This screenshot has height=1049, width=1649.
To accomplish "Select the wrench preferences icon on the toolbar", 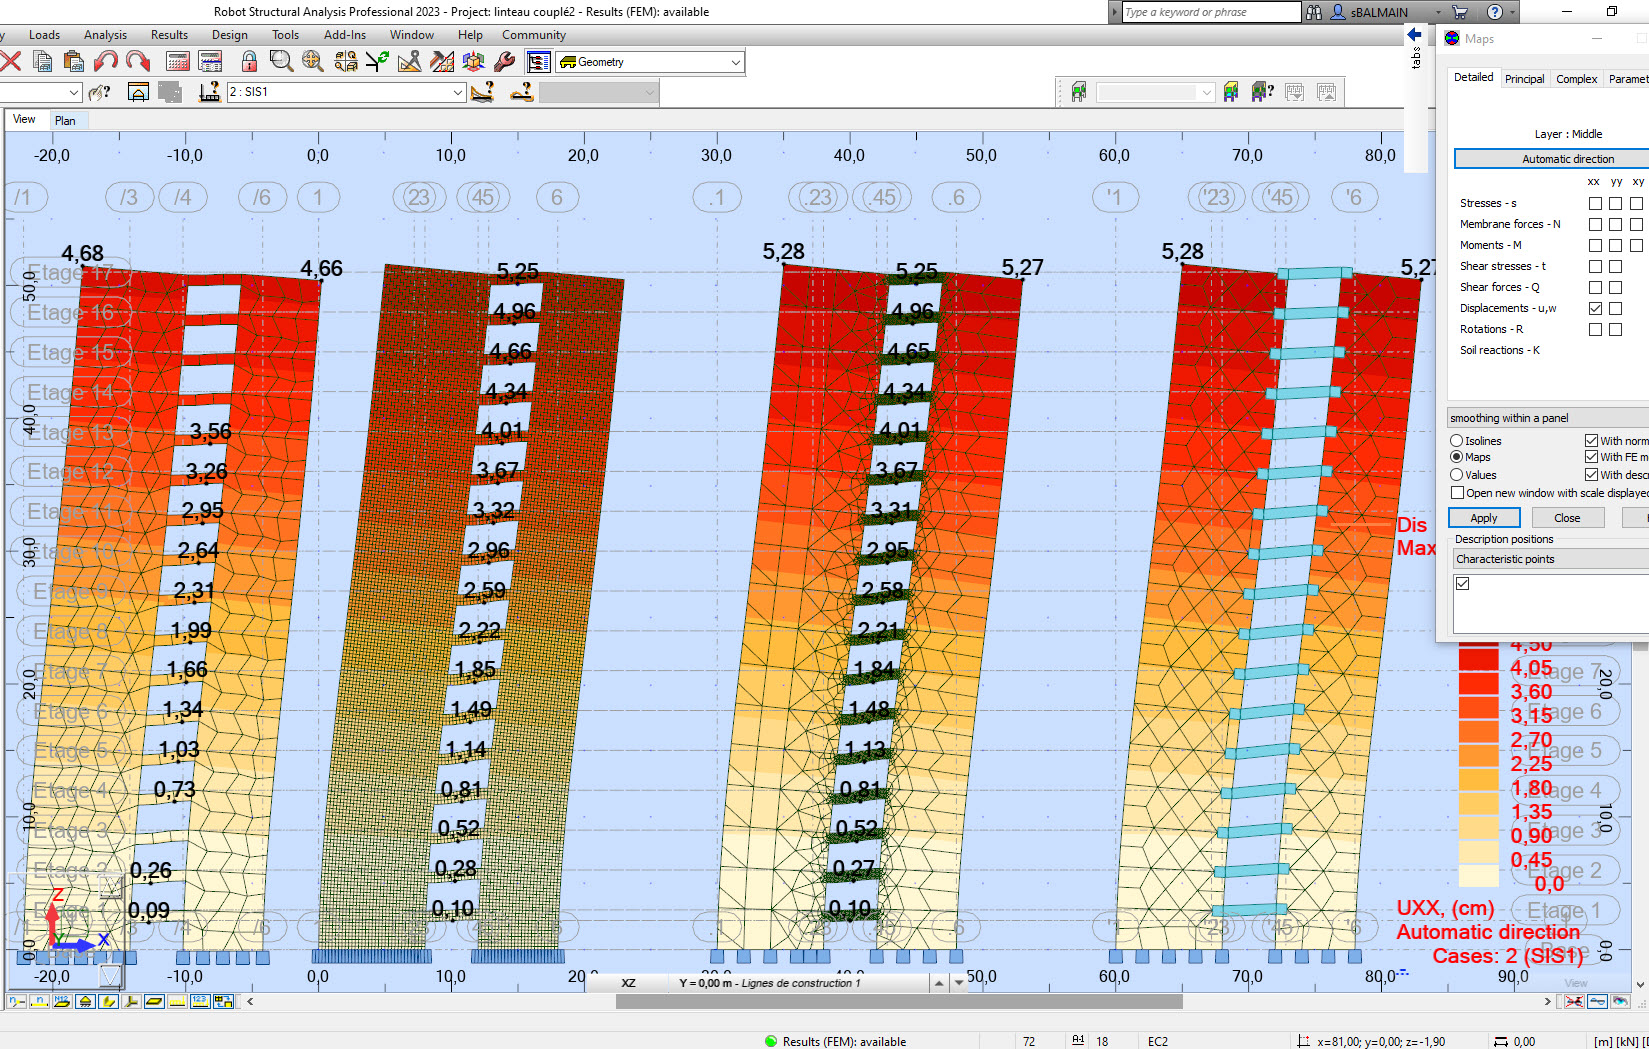I will click(506, 61).
